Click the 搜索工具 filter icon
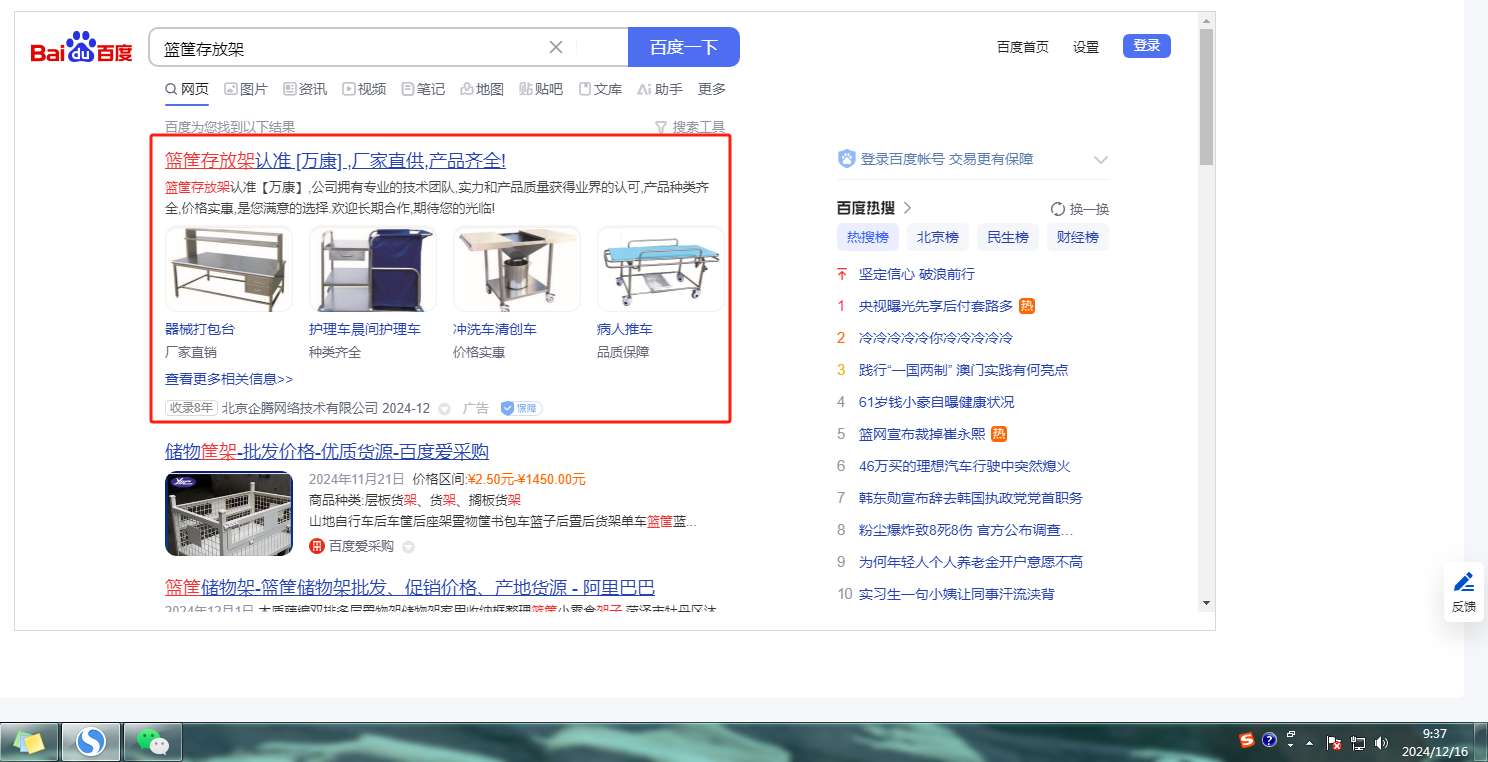This screenshot has width=1488, height=762. 660,127
